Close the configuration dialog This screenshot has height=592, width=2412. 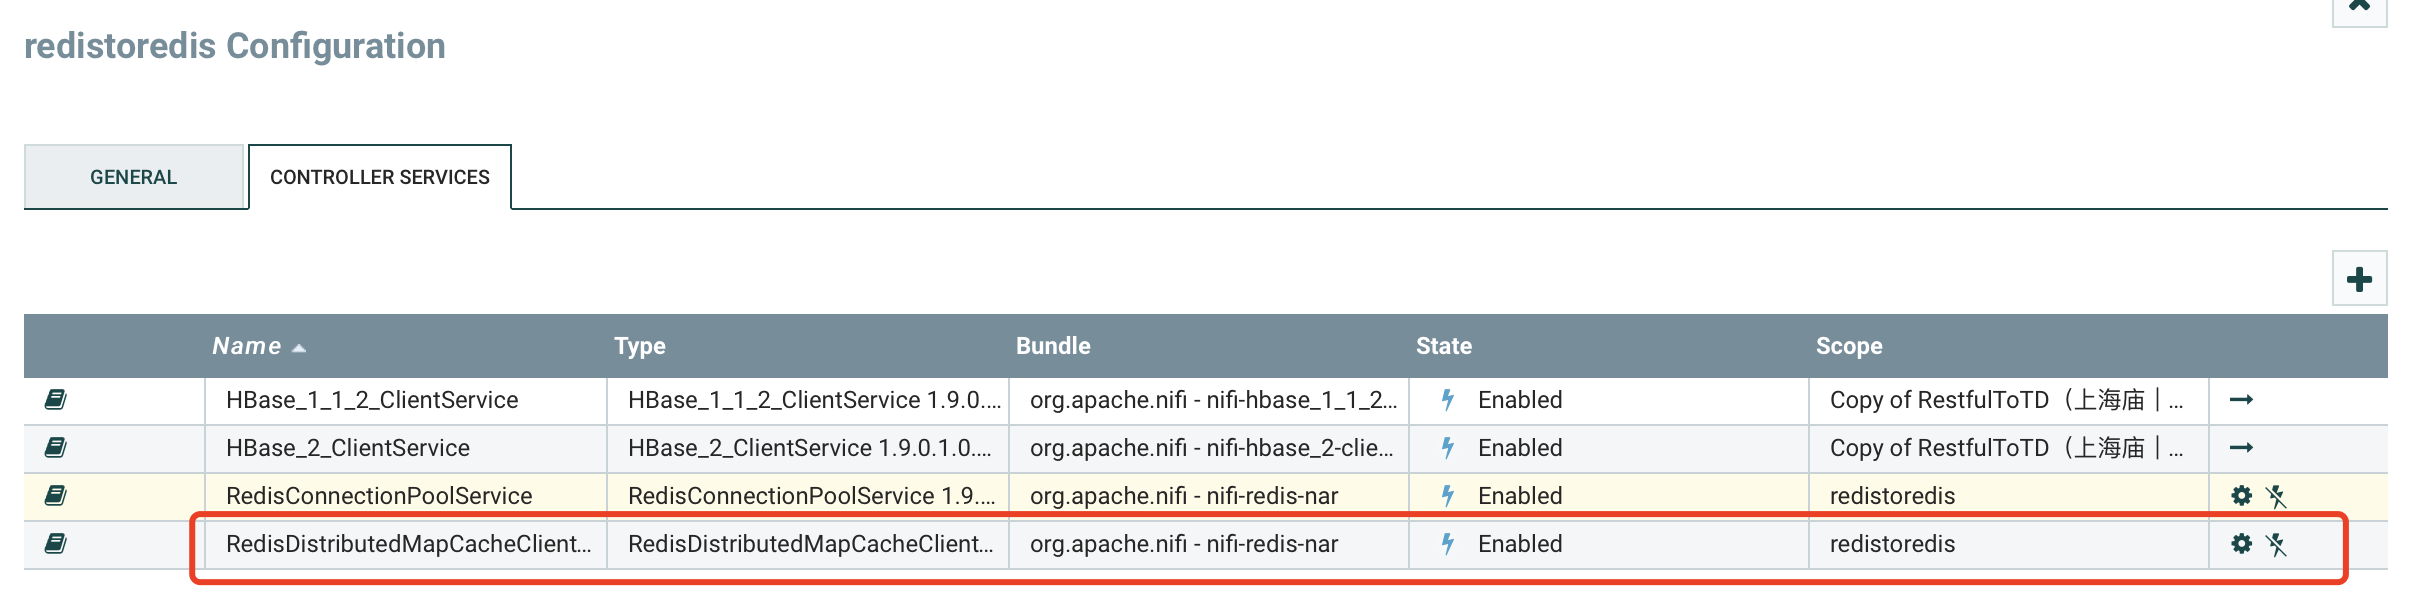point(2360,6)
